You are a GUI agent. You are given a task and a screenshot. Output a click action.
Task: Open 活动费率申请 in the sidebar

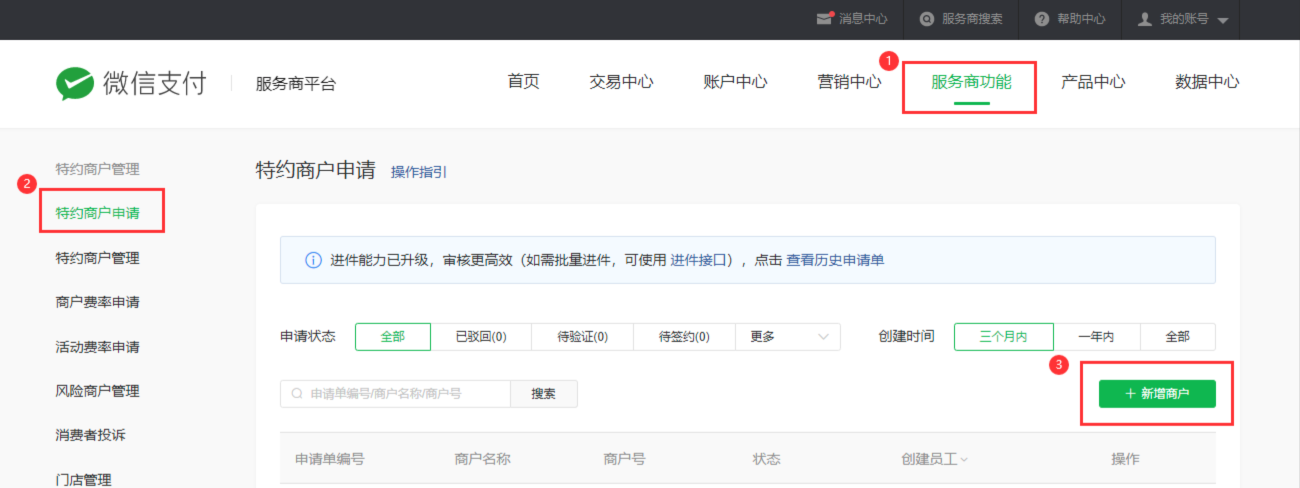[97, 347]
